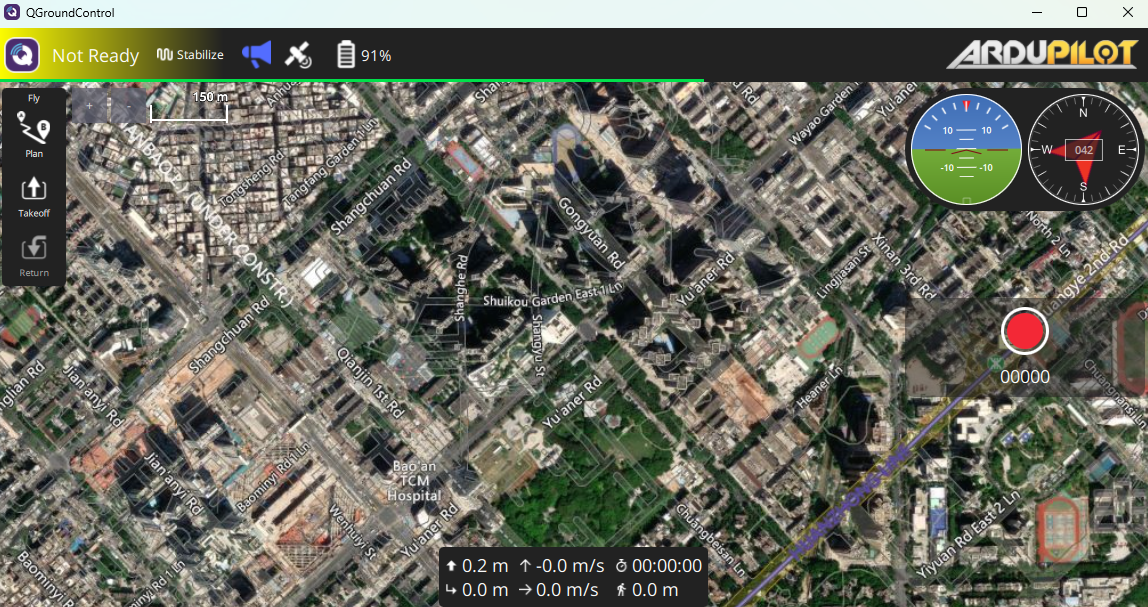Show GPS satellite status indicator
Viewport: 1148px width, 607px height.
tap(299, 55)
